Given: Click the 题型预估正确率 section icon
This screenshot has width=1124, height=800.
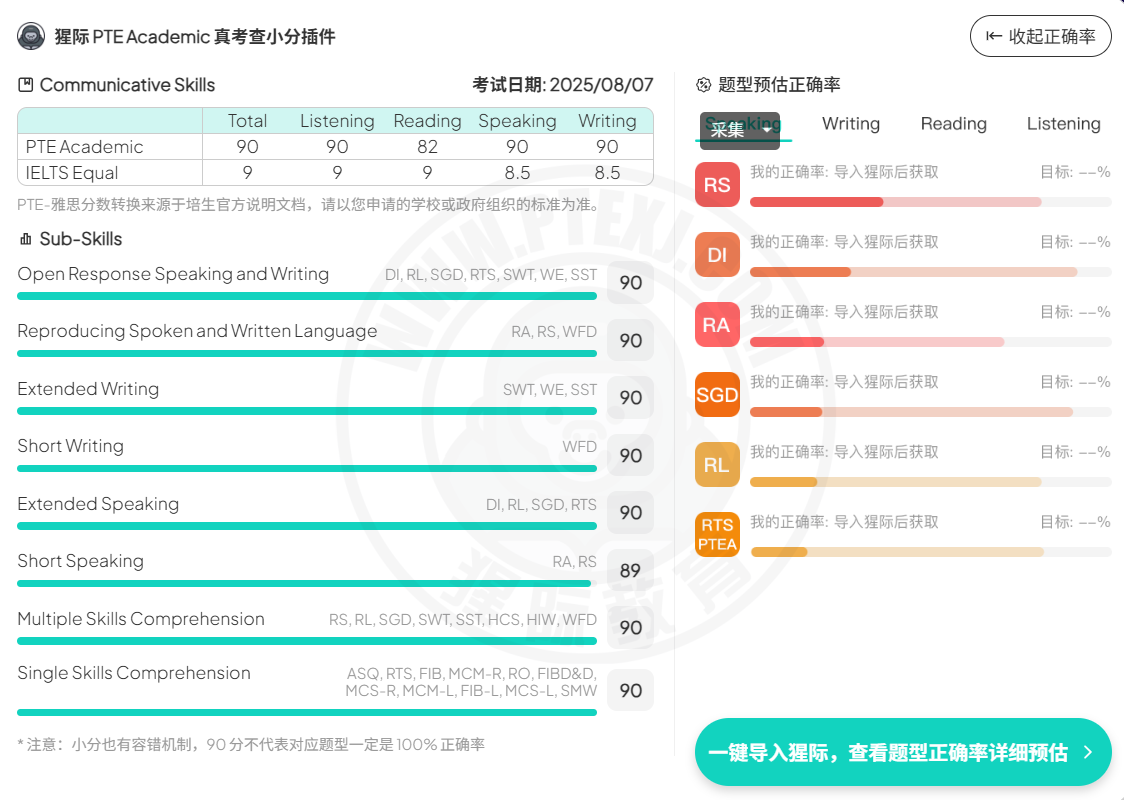Looking at the screenshot, I should (703, 85).
